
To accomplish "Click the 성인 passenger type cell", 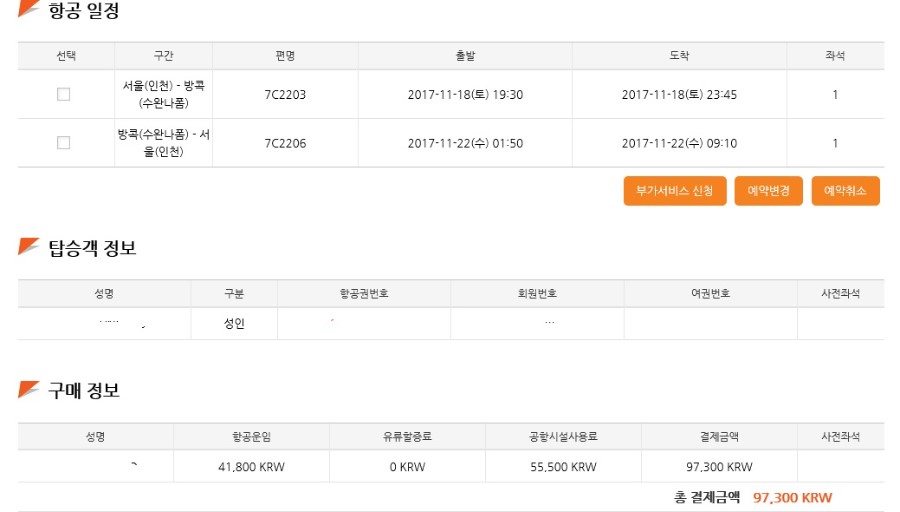I will pos(234,323).
